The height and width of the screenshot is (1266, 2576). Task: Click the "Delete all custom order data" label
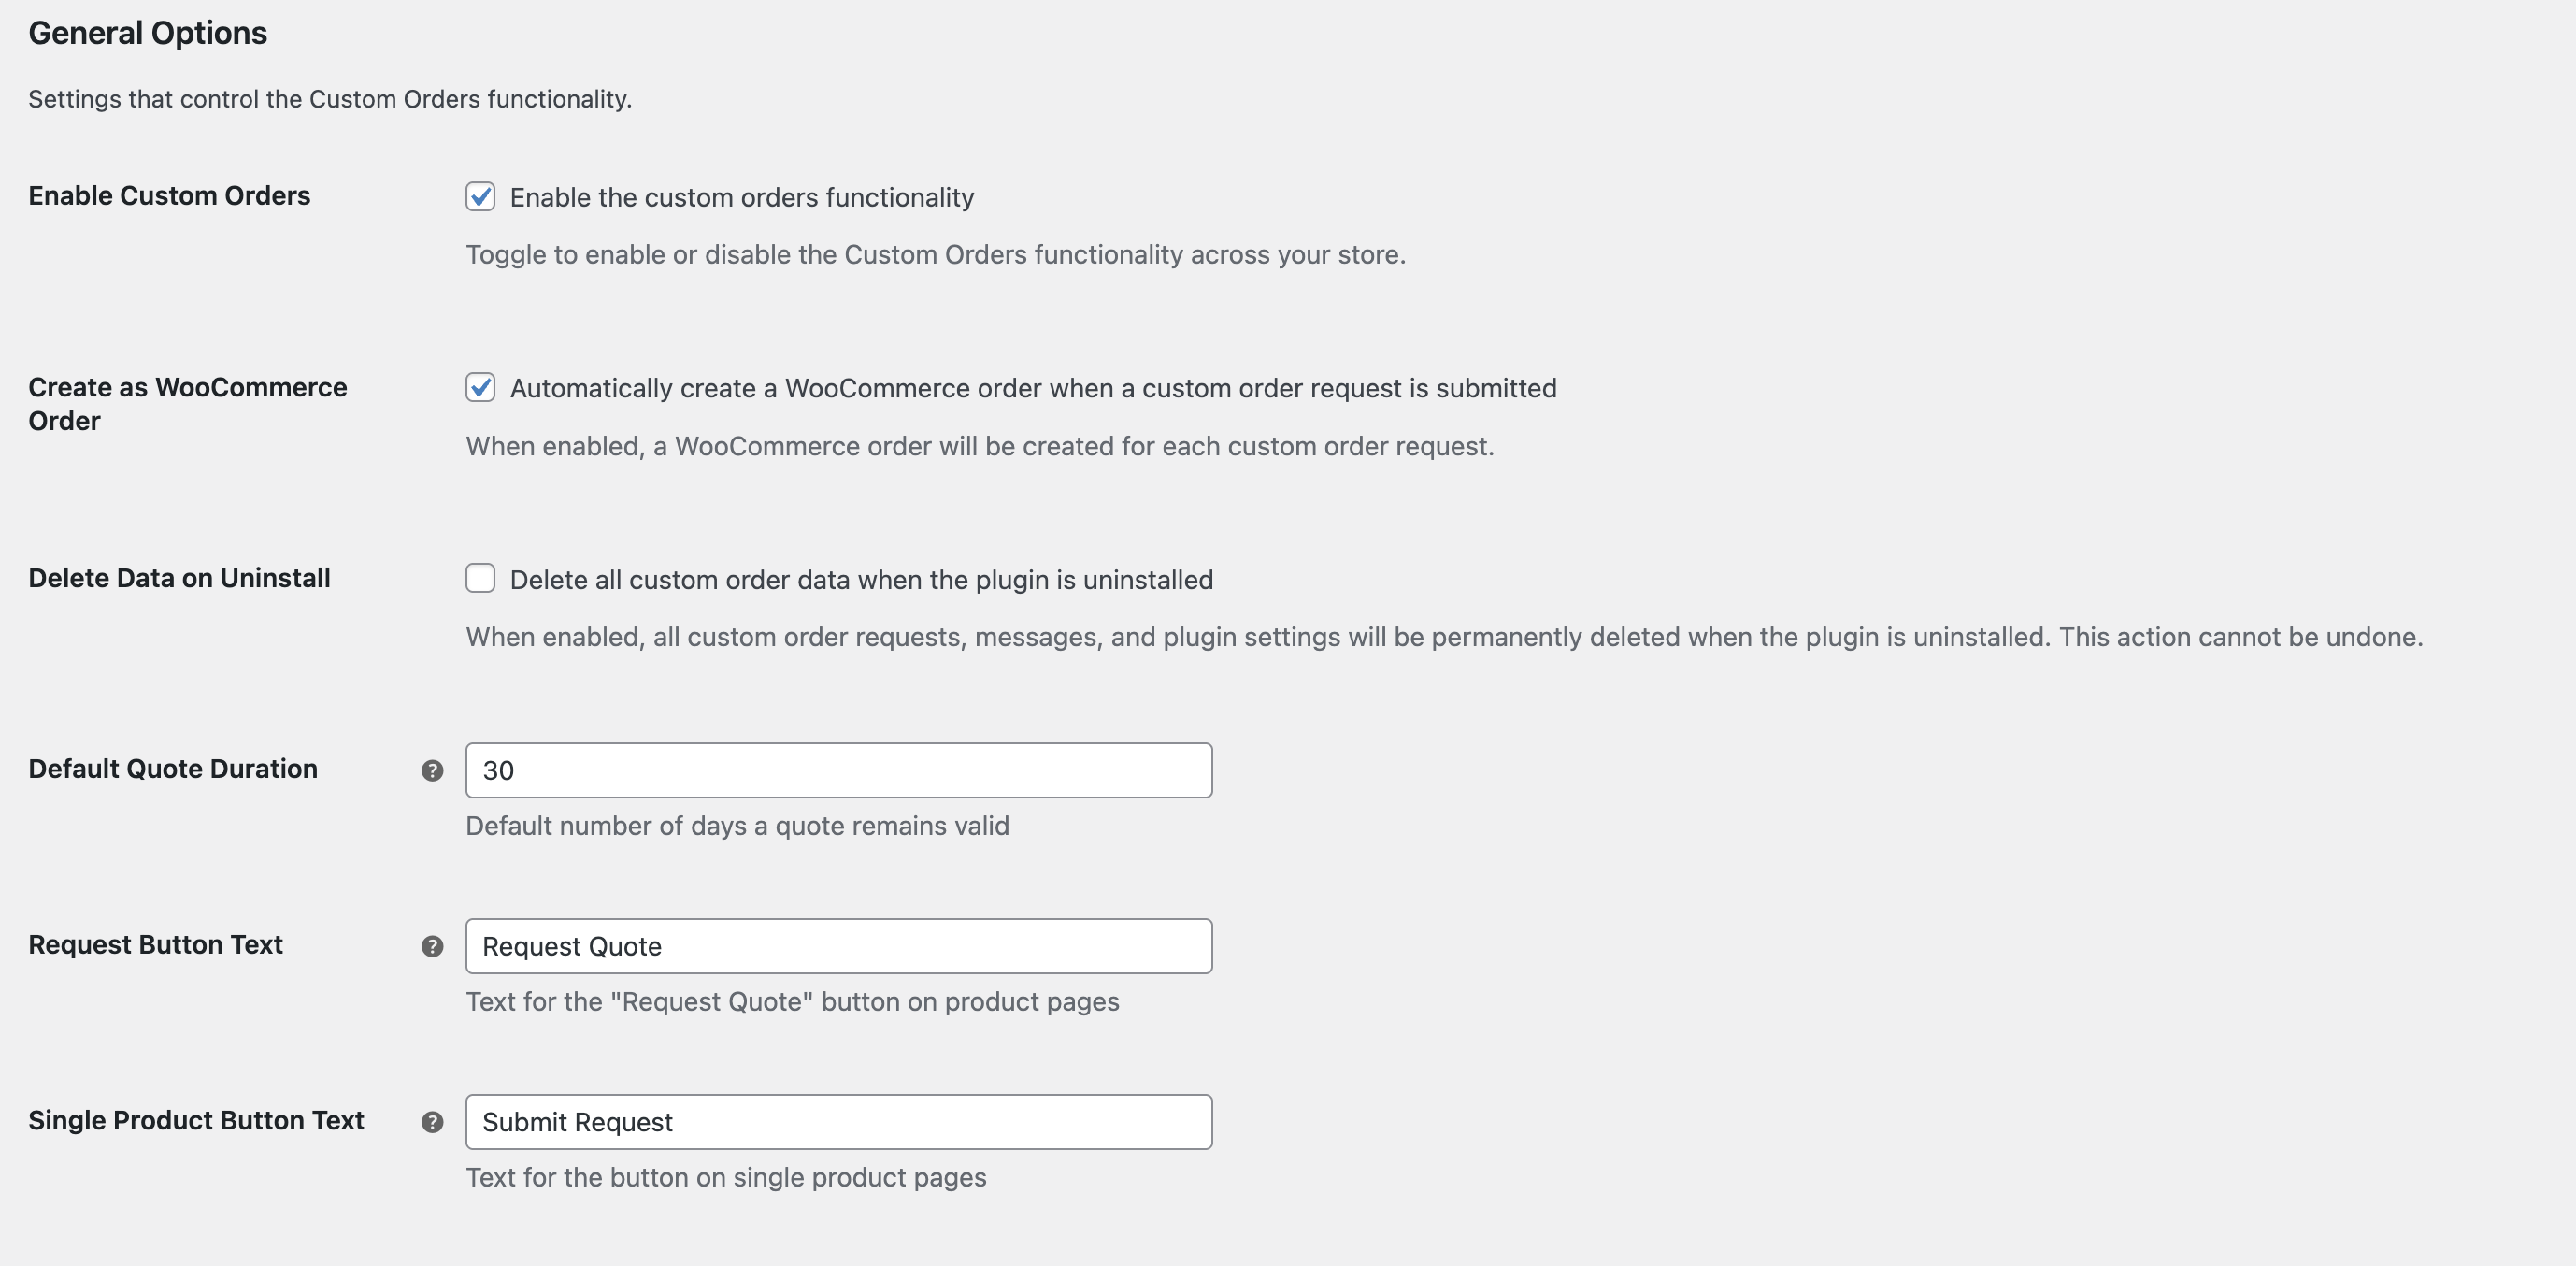click(861, 580)
